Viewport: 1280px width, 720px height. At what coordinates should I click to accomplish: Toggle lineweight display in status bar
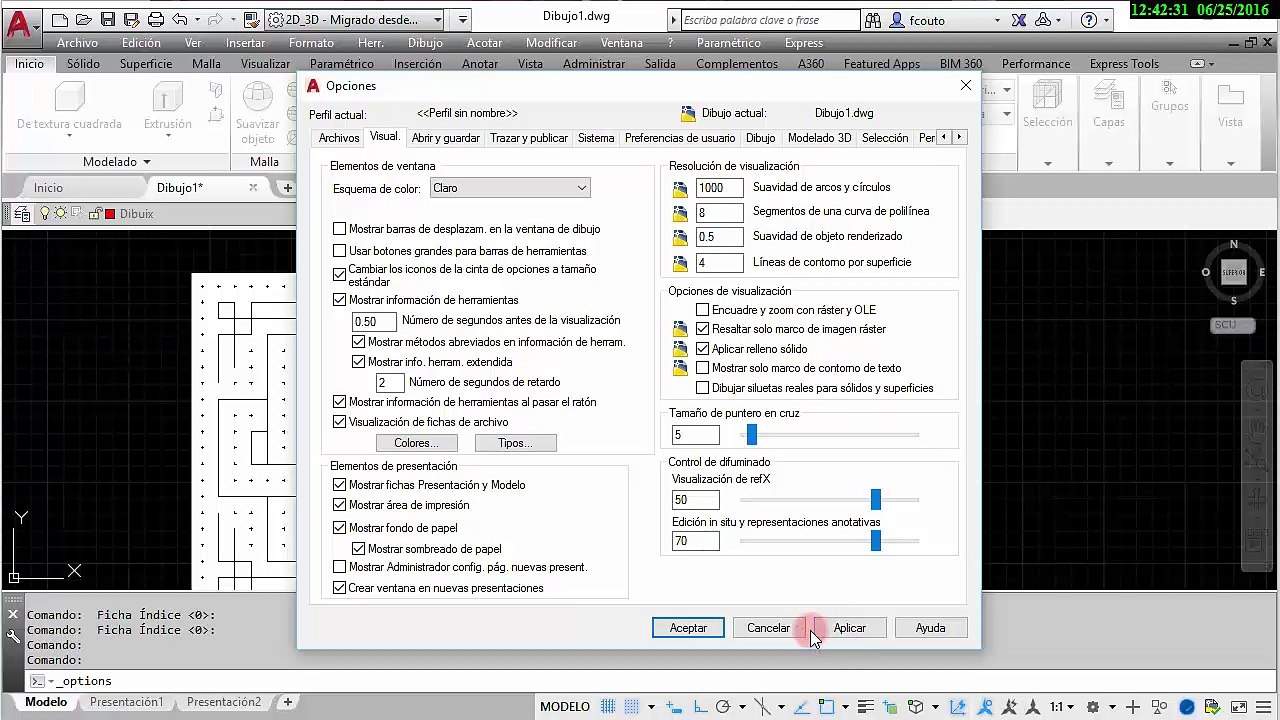(866, 707)
